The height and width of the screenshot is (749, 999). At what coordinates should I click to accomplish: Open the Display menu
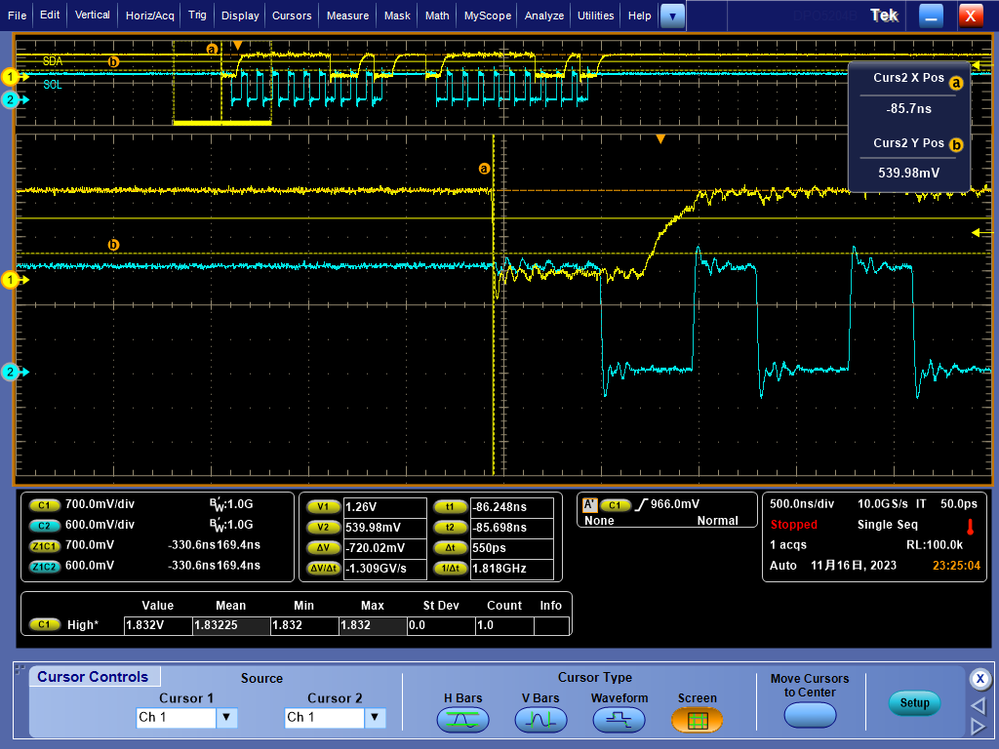240,15
